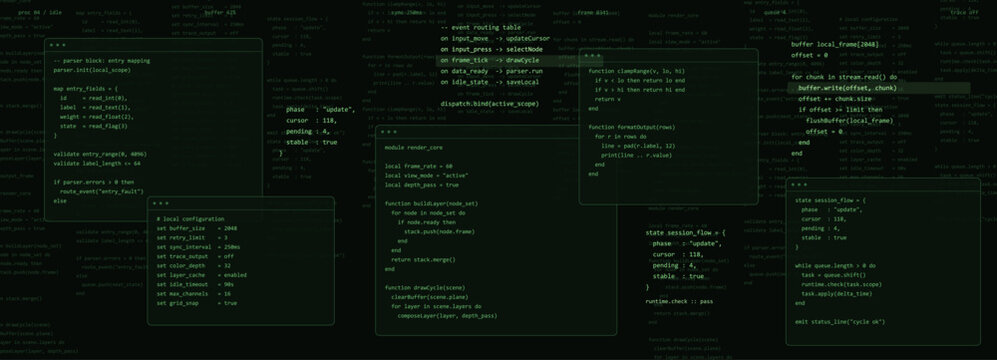The image size is (997, 360).
Task: Click the "buffer 62%" status label
Action: point(221,12)
